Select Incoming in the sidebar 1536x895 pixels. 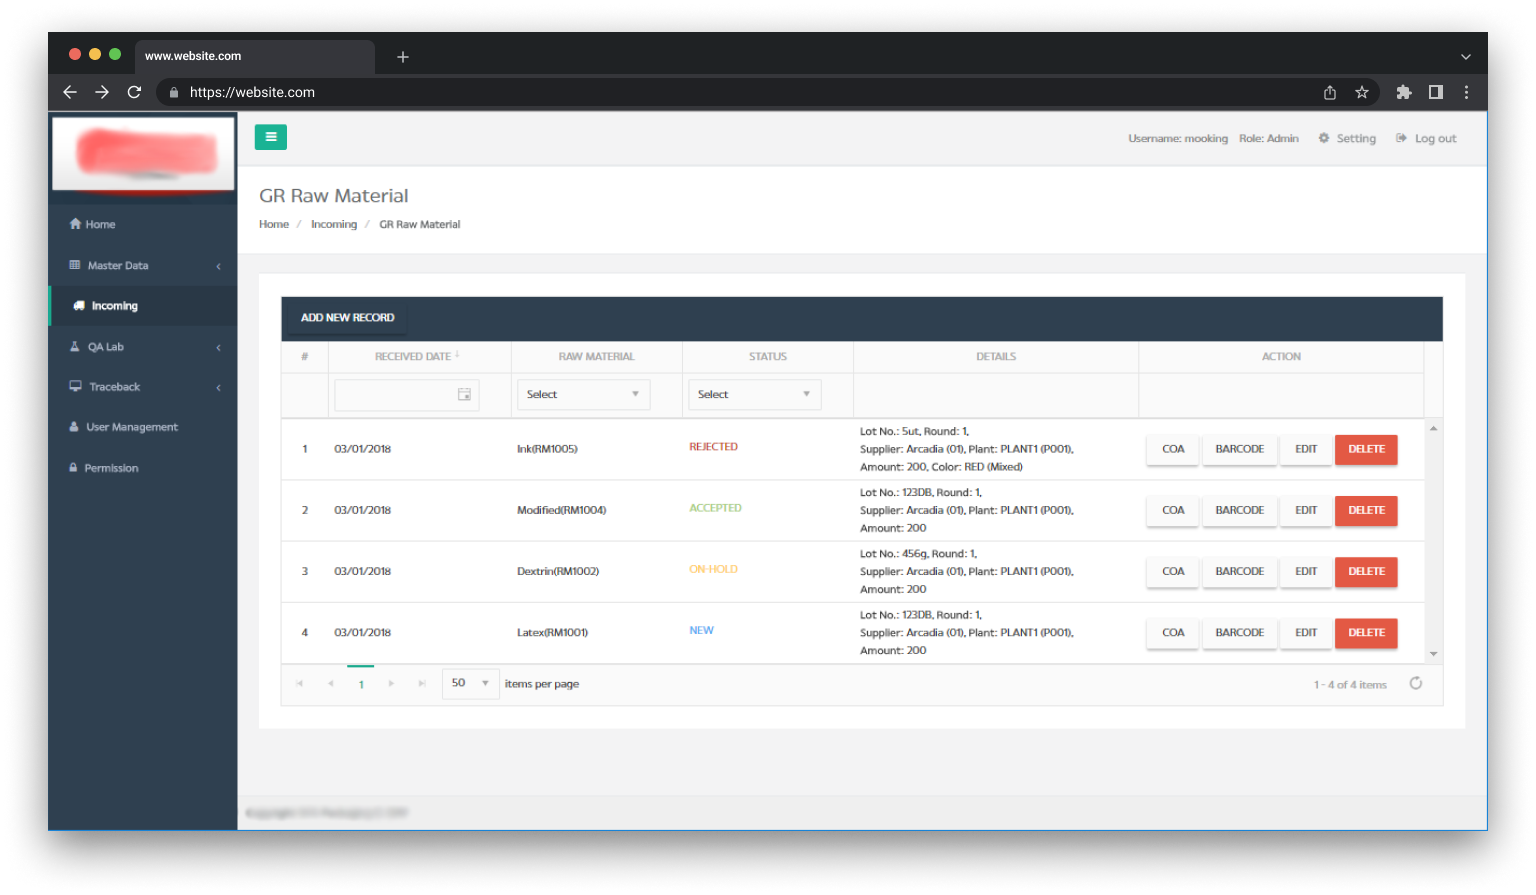(143, 306)
